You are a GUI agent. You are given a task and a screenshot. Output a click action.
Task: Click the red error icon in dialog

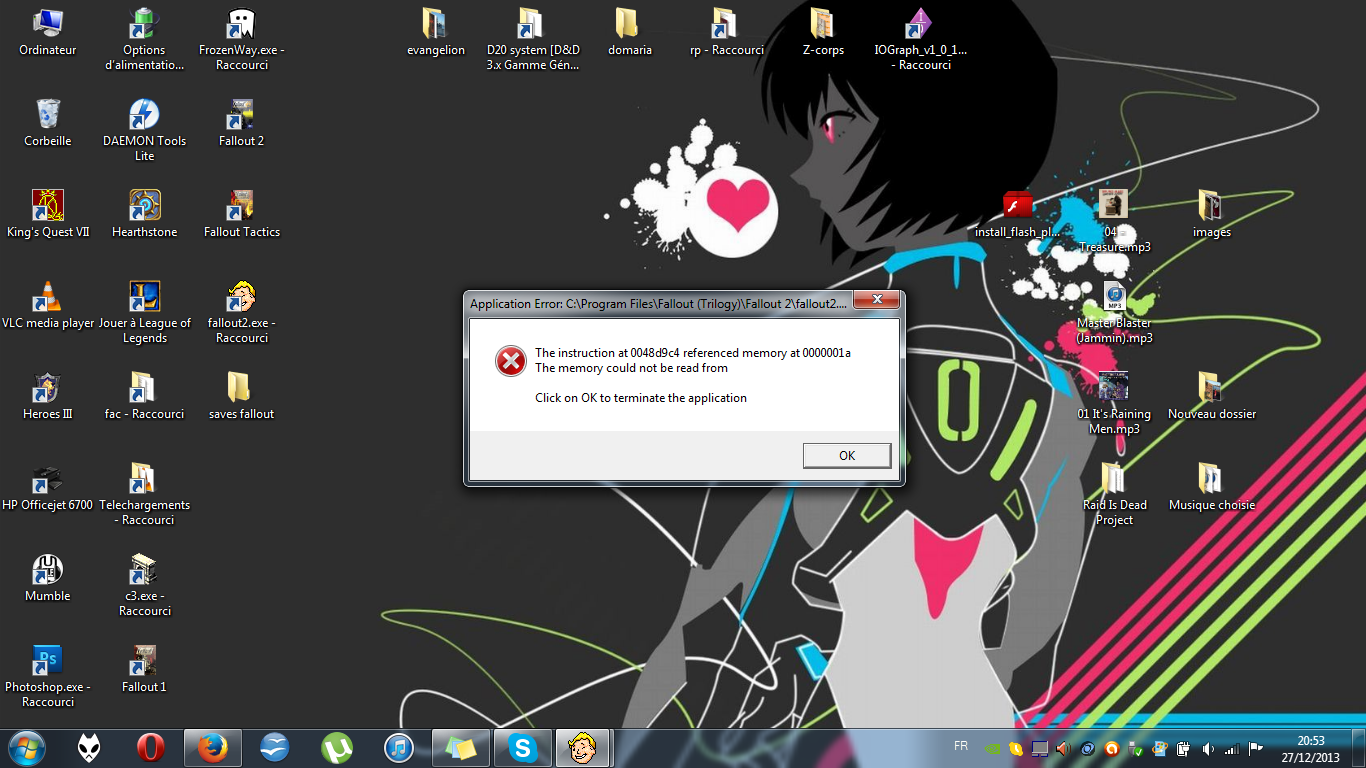(511, 361)
